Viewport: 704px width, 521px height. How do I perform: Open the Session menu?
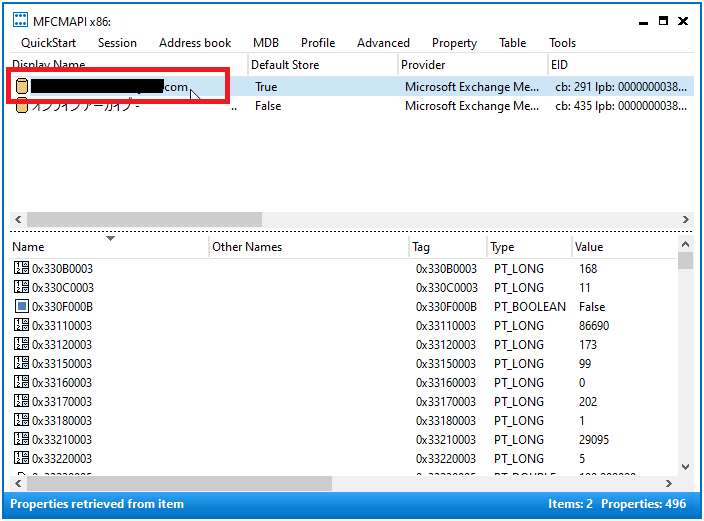[x=117, y=43]
